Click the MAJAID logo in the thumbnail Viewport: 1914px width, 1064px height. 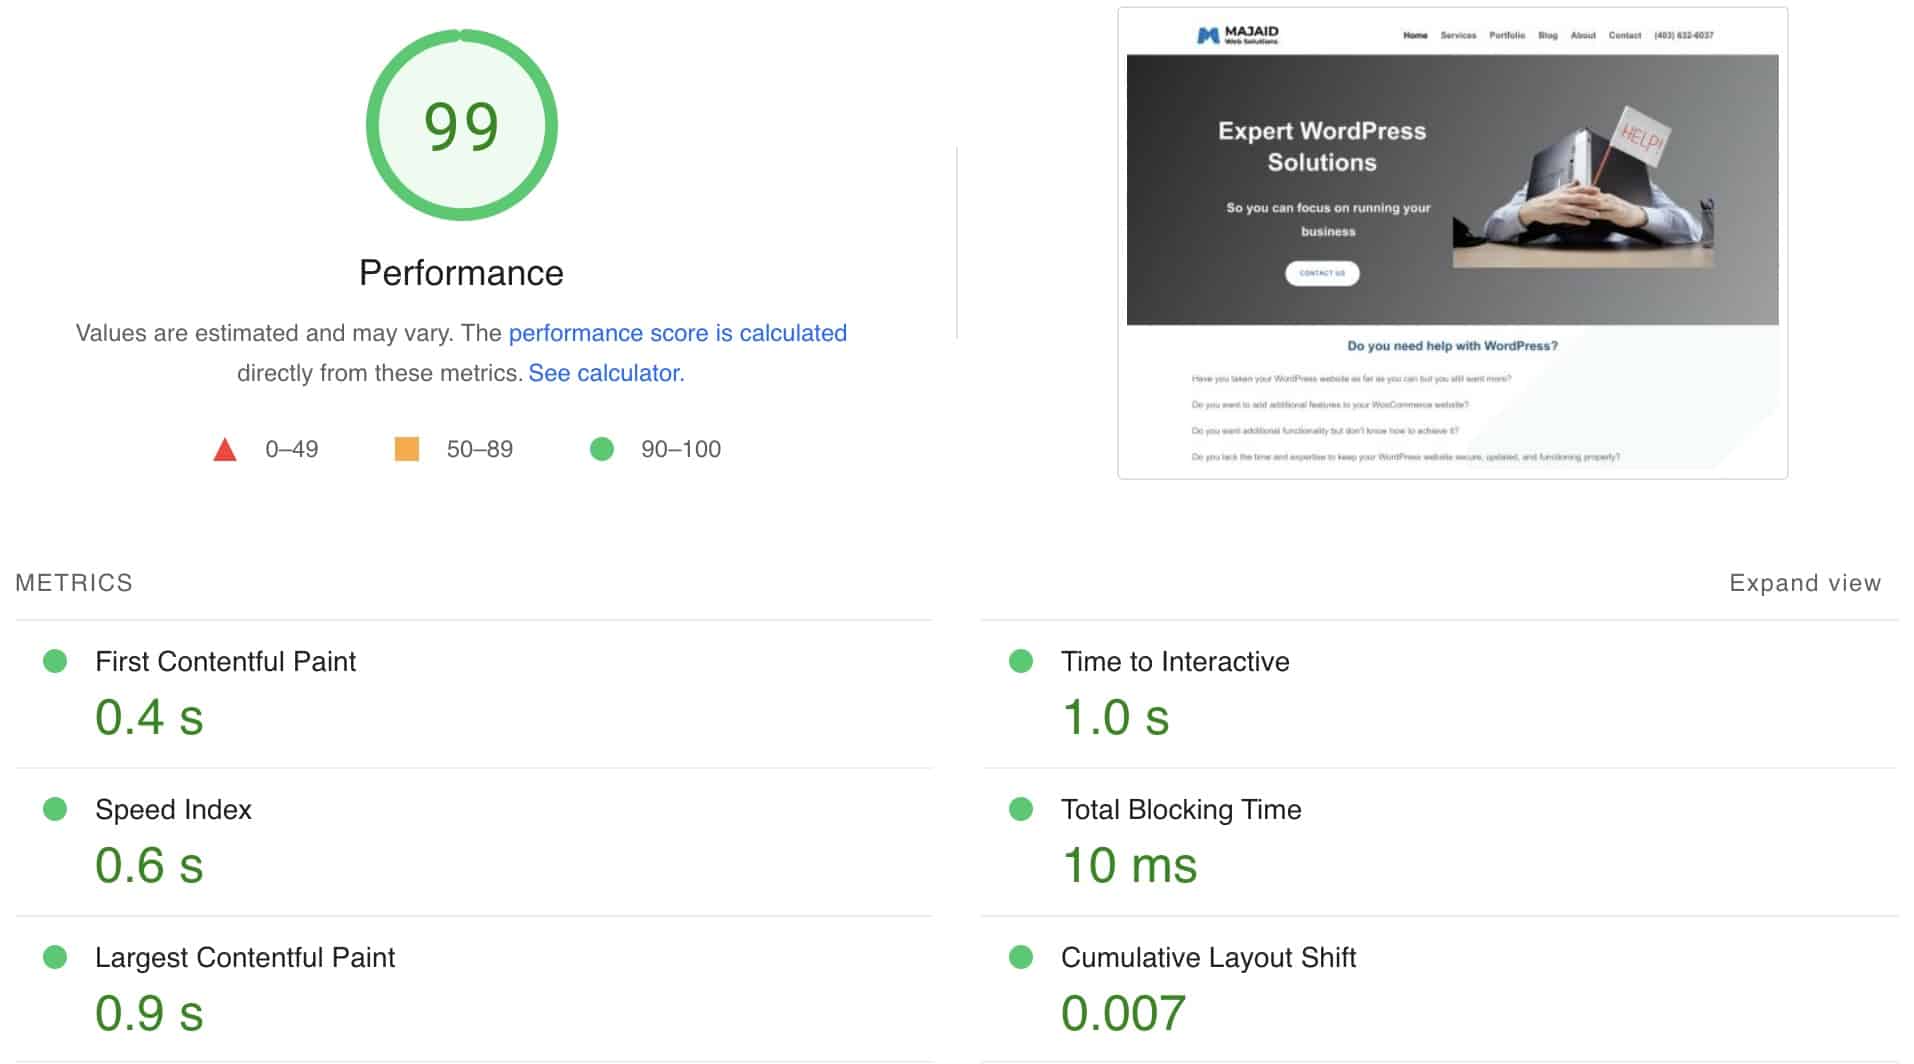tap(1238, 35)
